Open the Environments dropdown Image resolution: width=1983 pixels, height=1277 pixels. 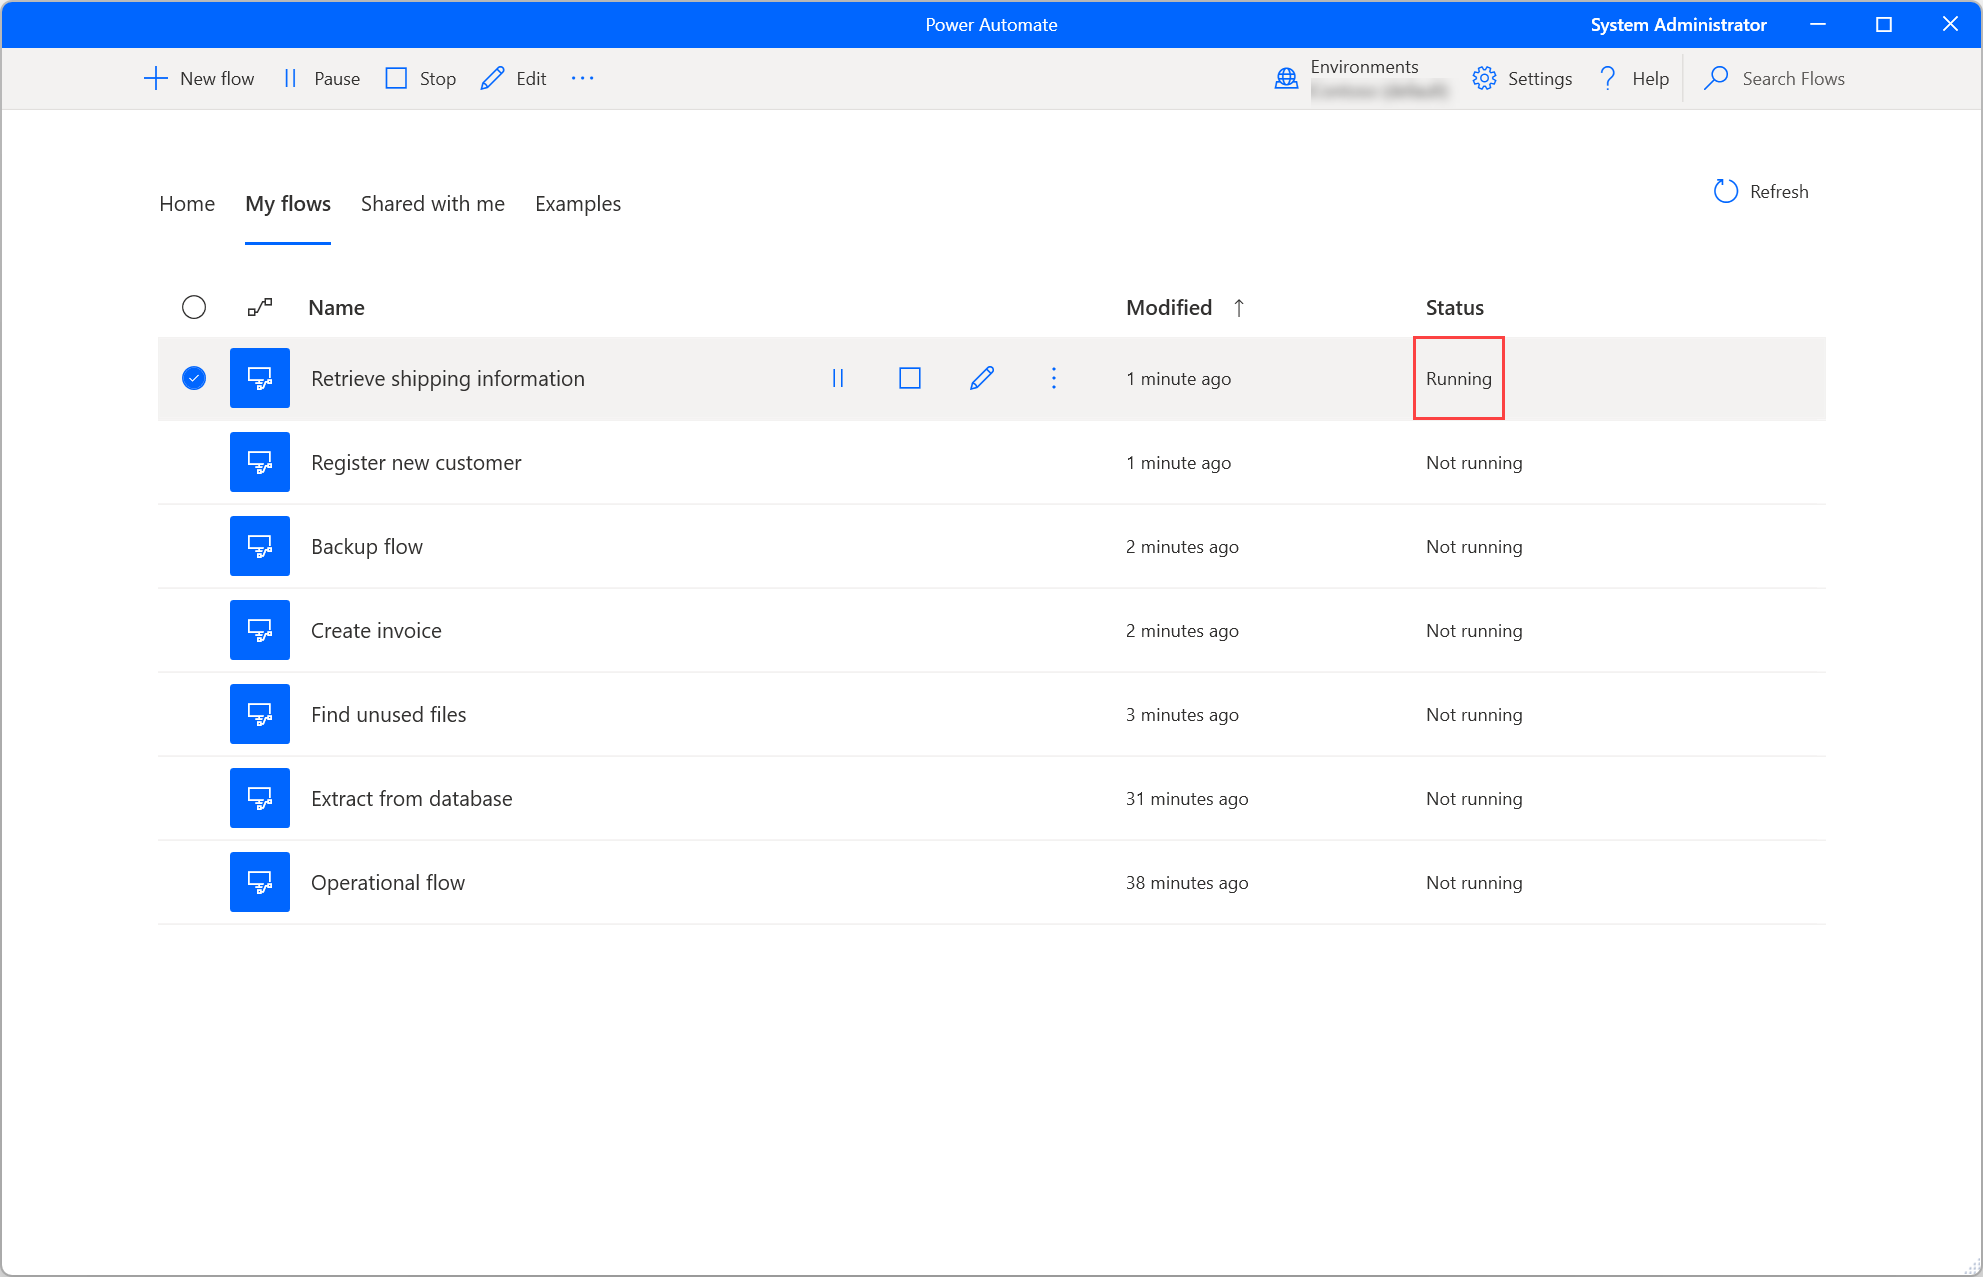coord(1359,78)
